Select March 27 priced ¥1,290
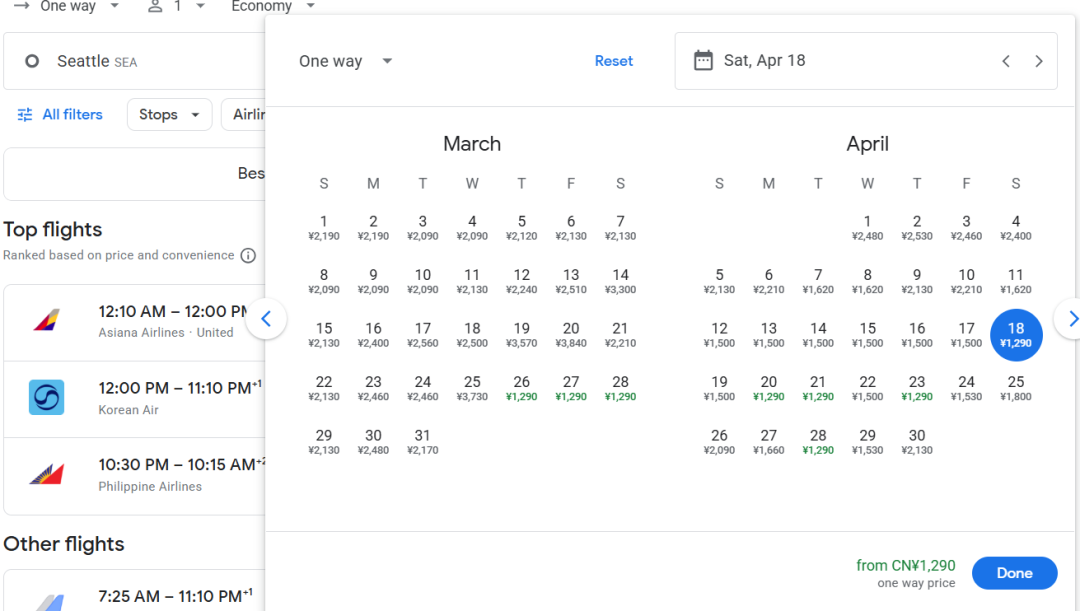The height and width of the screenshot is (611, 1080). 571,389
